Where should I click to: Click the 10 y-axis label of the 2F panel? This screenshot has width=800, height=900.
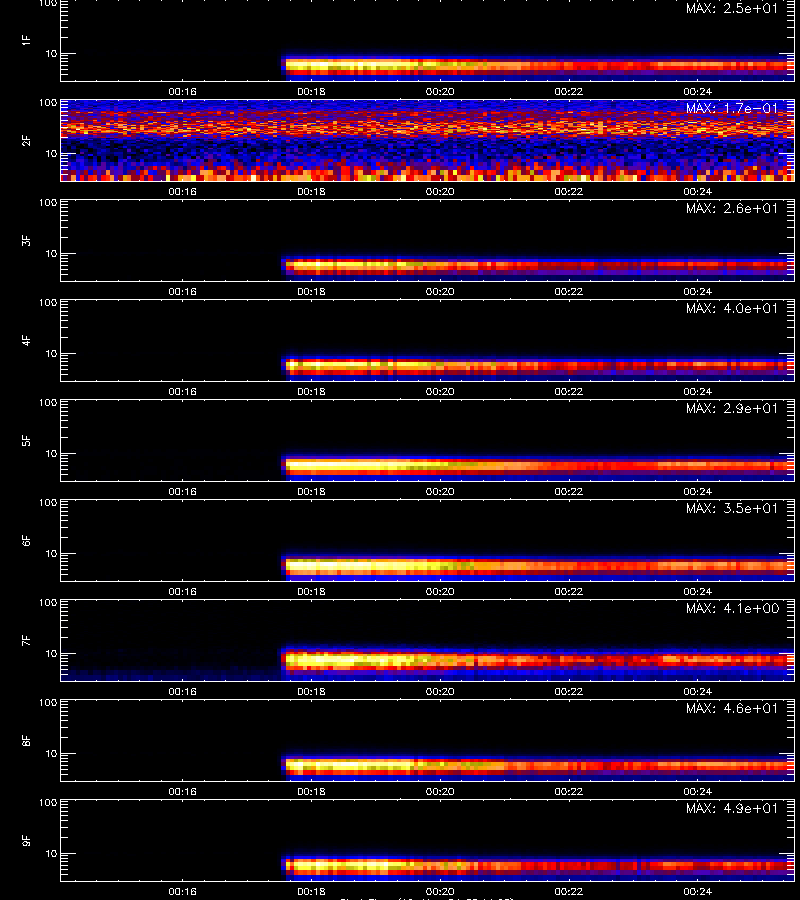51,153
